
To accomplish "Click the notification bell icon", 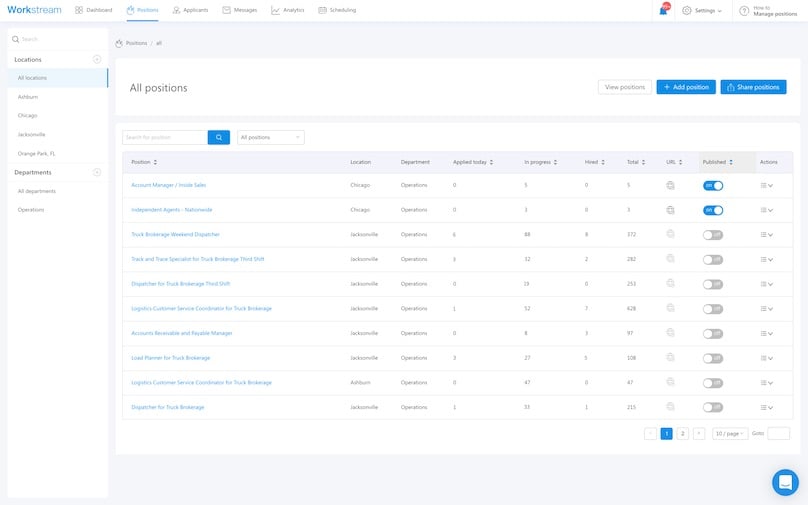I will (663, 10).
